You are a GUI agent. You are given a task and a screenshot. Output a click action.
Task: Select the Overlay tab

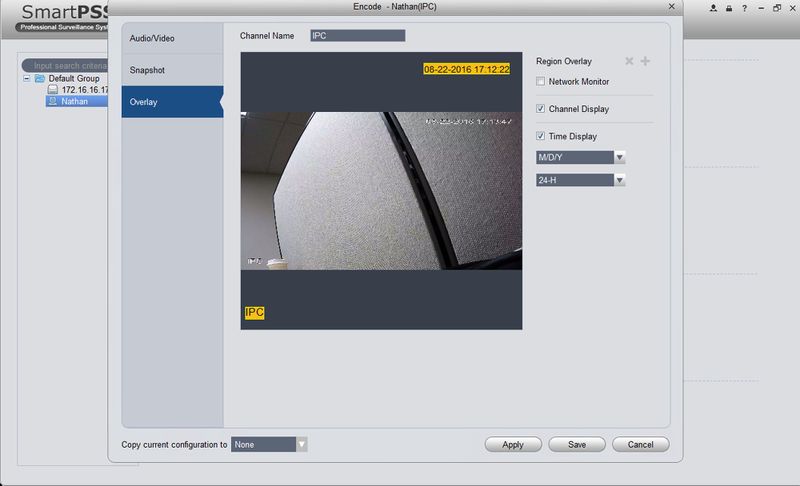click(172, 102)
